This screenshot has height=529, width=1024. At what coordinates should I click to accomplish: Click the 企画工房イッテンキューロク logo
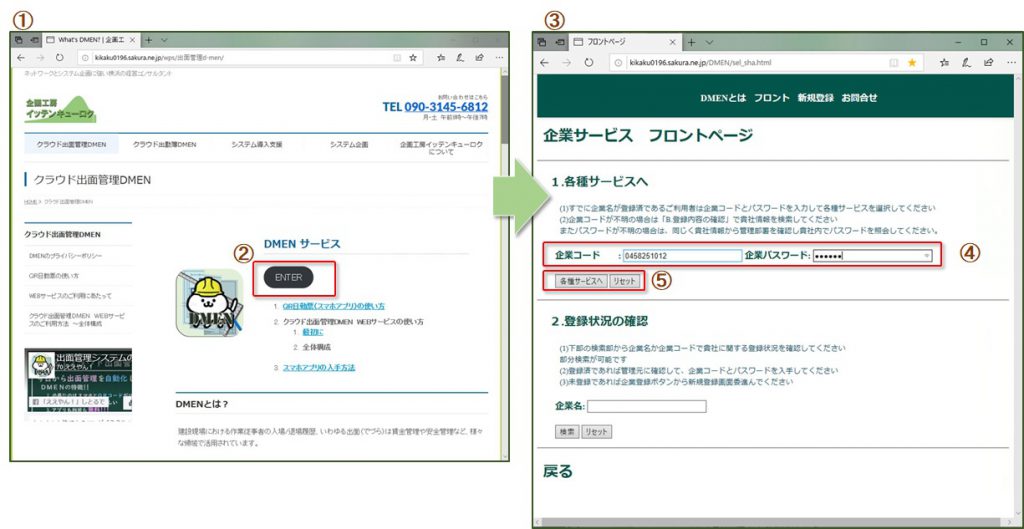(x=60, y=109)
